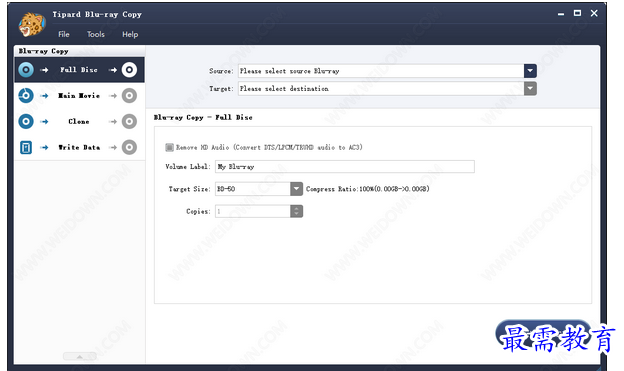Select the Main Movie source disc icon
The width and height of the screenshot is (624, 371).
26,96
